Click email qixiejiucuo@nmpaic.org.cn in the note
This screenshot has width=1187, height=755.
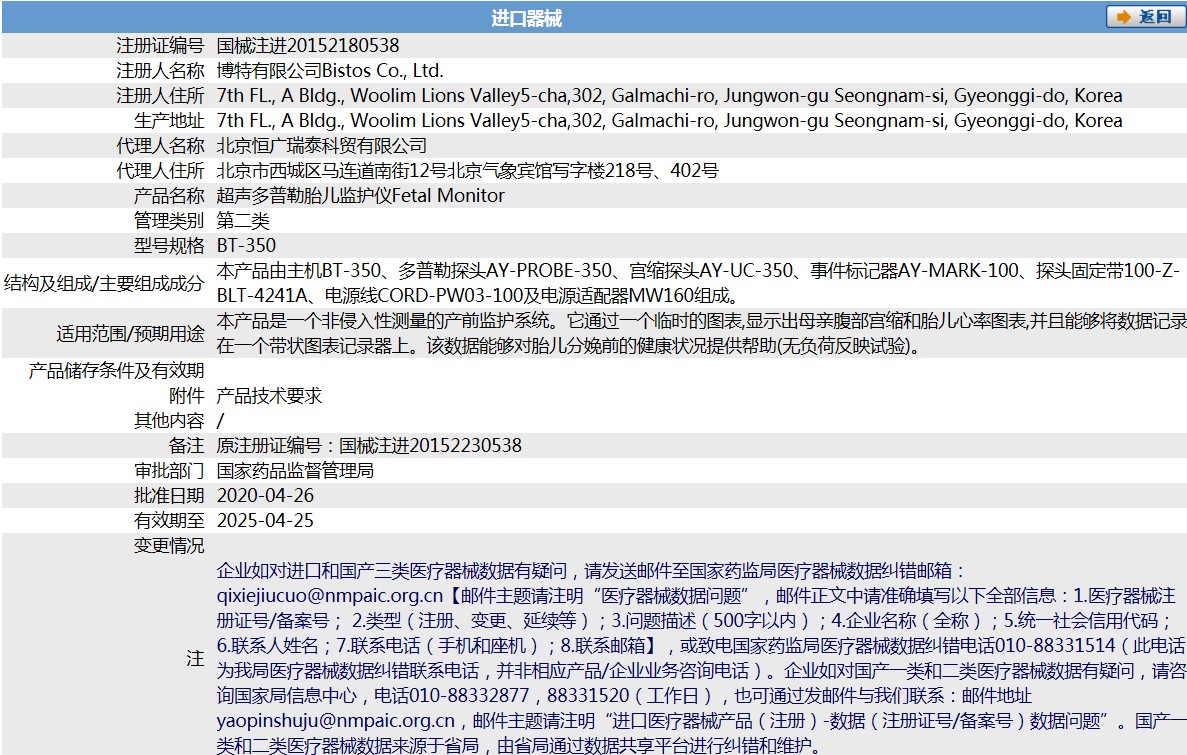pos(329,595)
